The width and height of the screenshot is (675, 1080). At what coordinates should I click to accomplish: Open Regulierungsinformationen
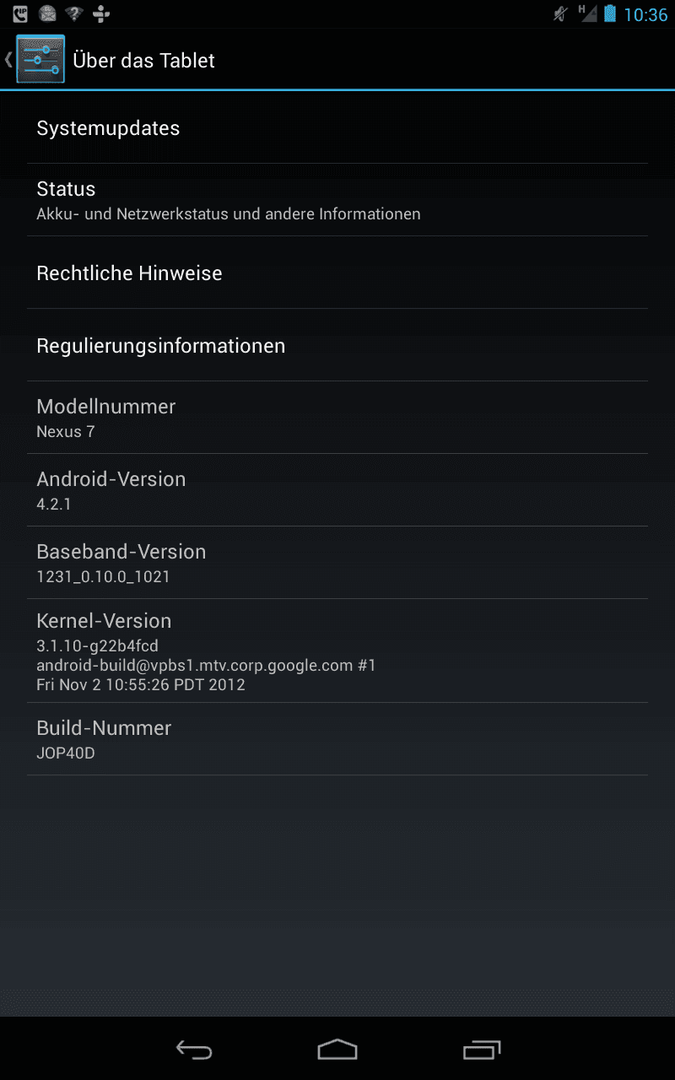[338, 345]
